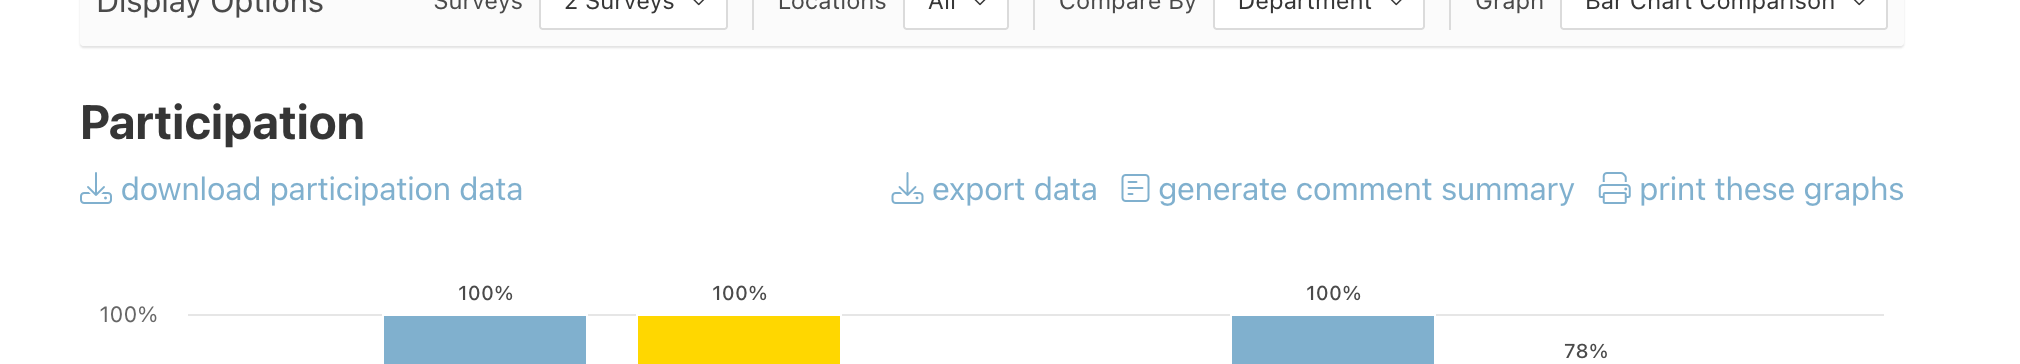Image resolution: width=2020 pixels, height=364 pixels.
Task: Click the Surveys dropdown chevron arrow
Action: pos(699,5)
